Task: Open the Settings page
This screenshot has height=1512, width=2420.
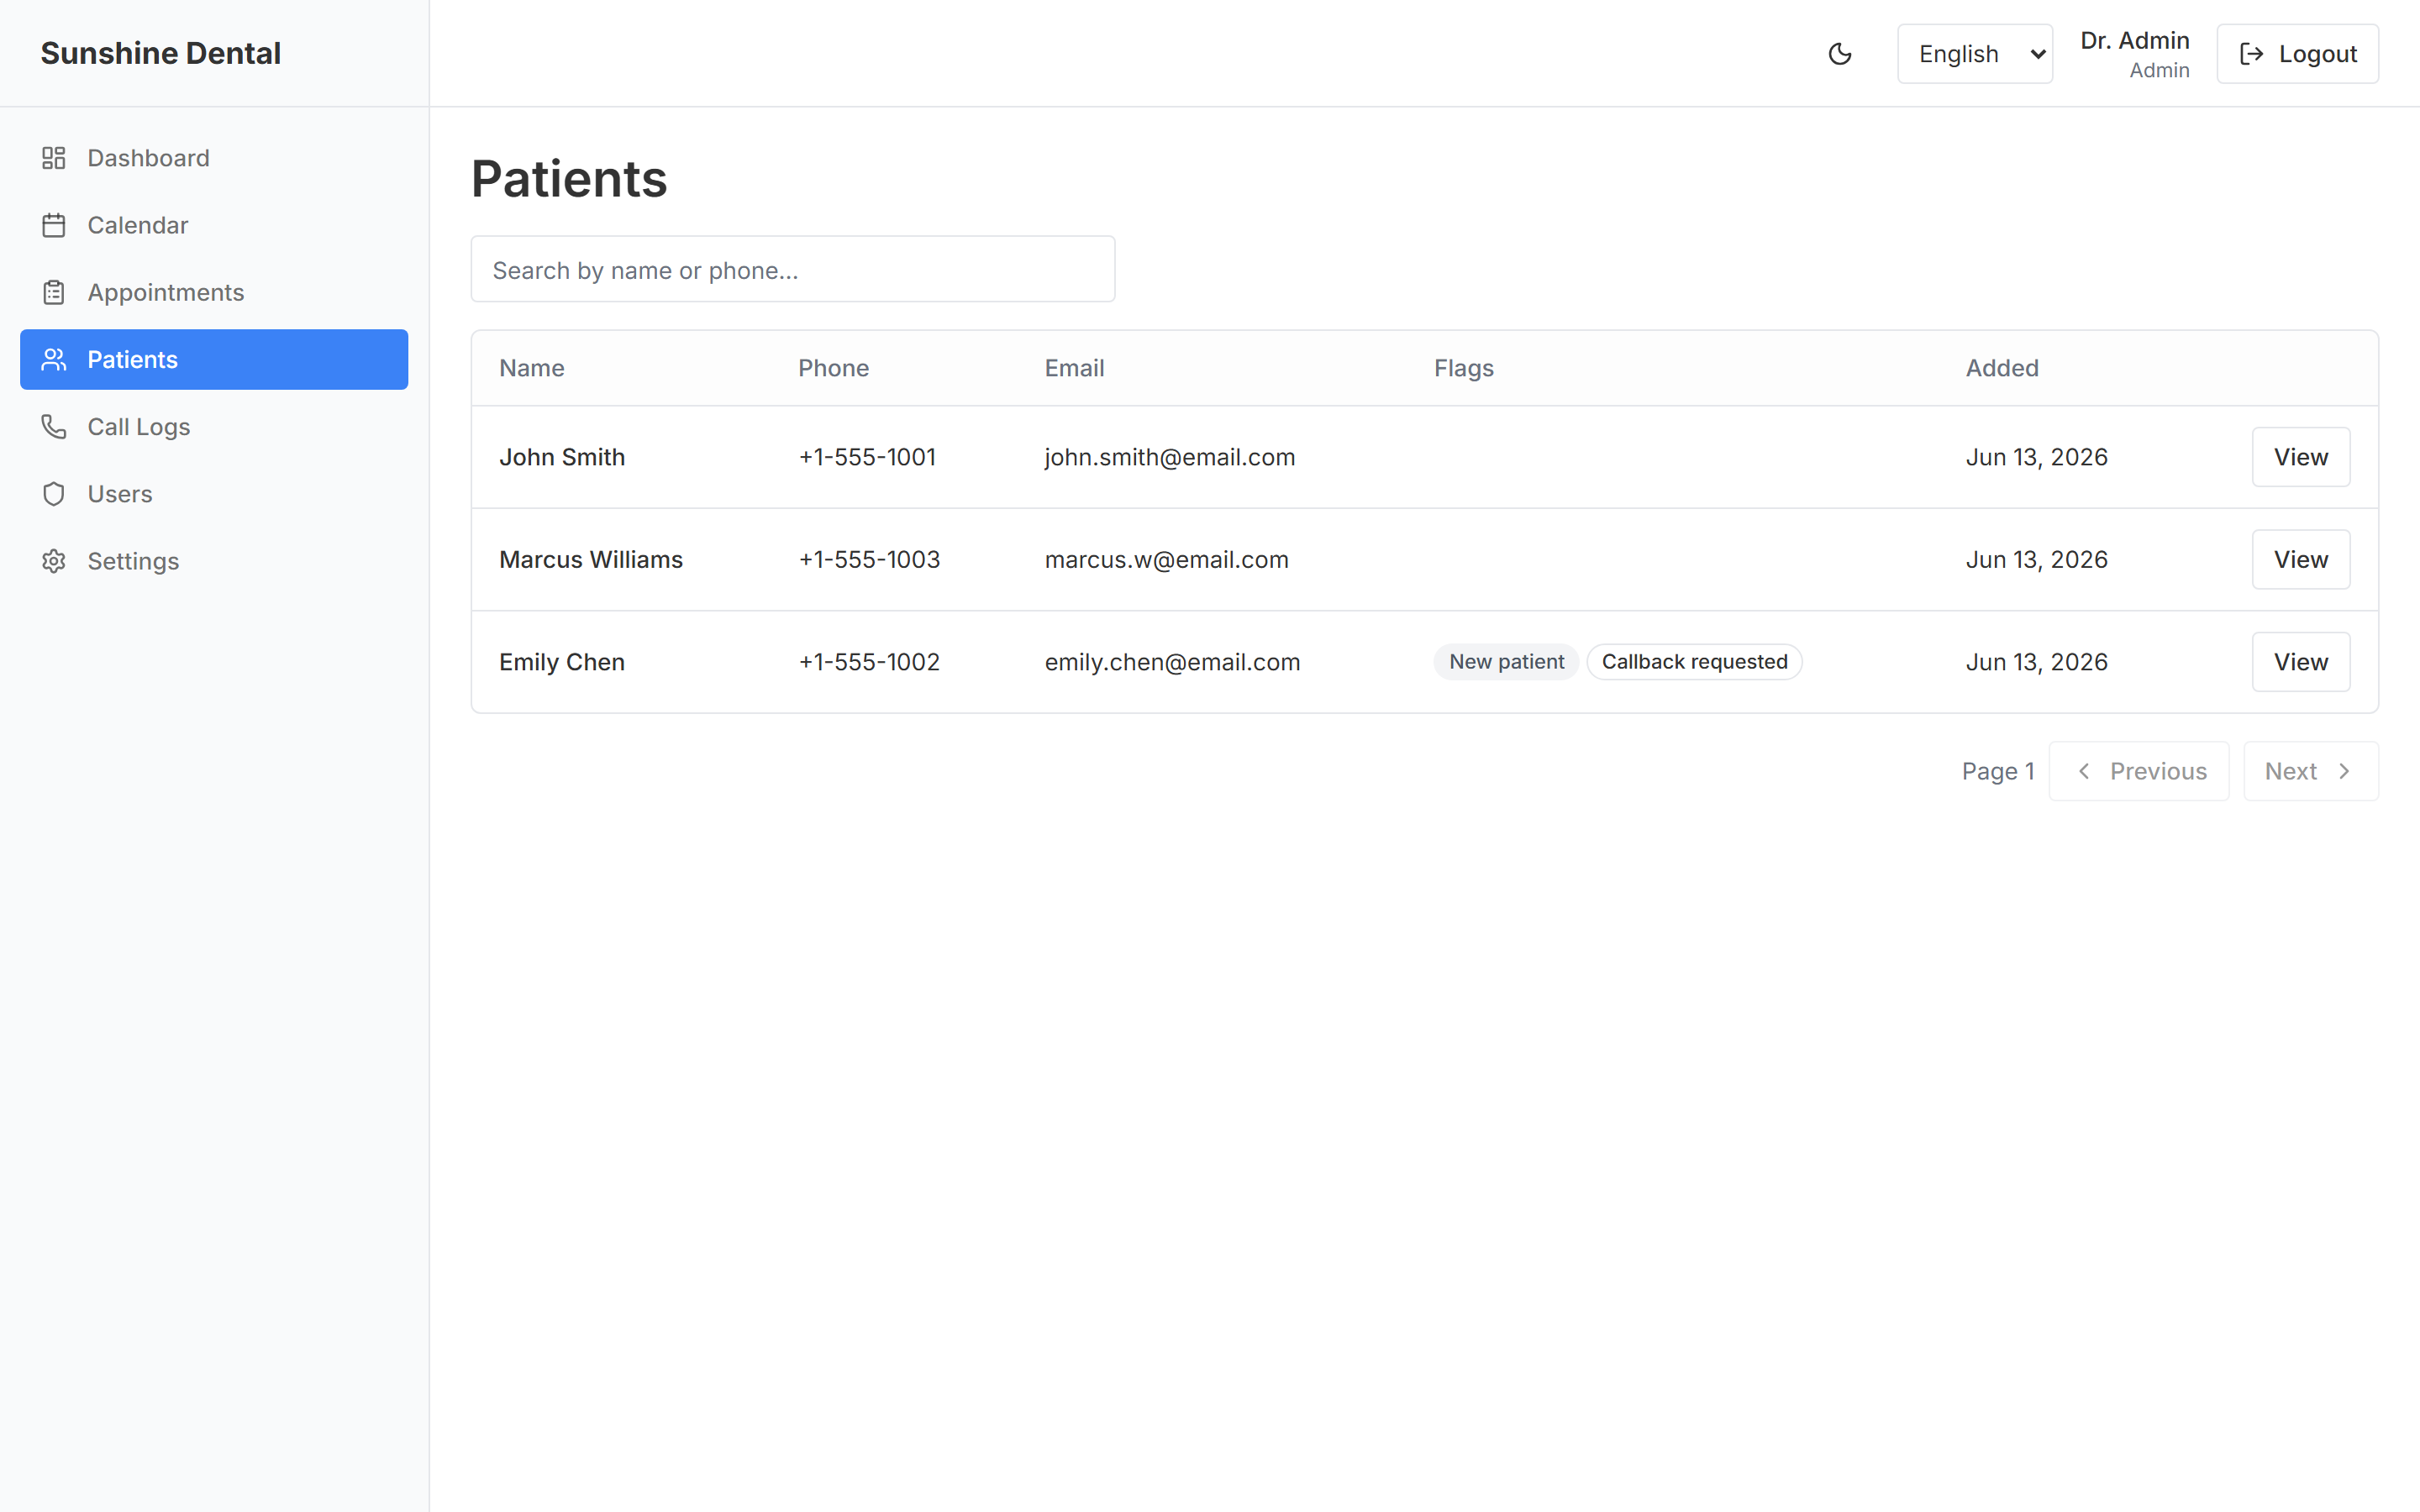Action: 214,561
